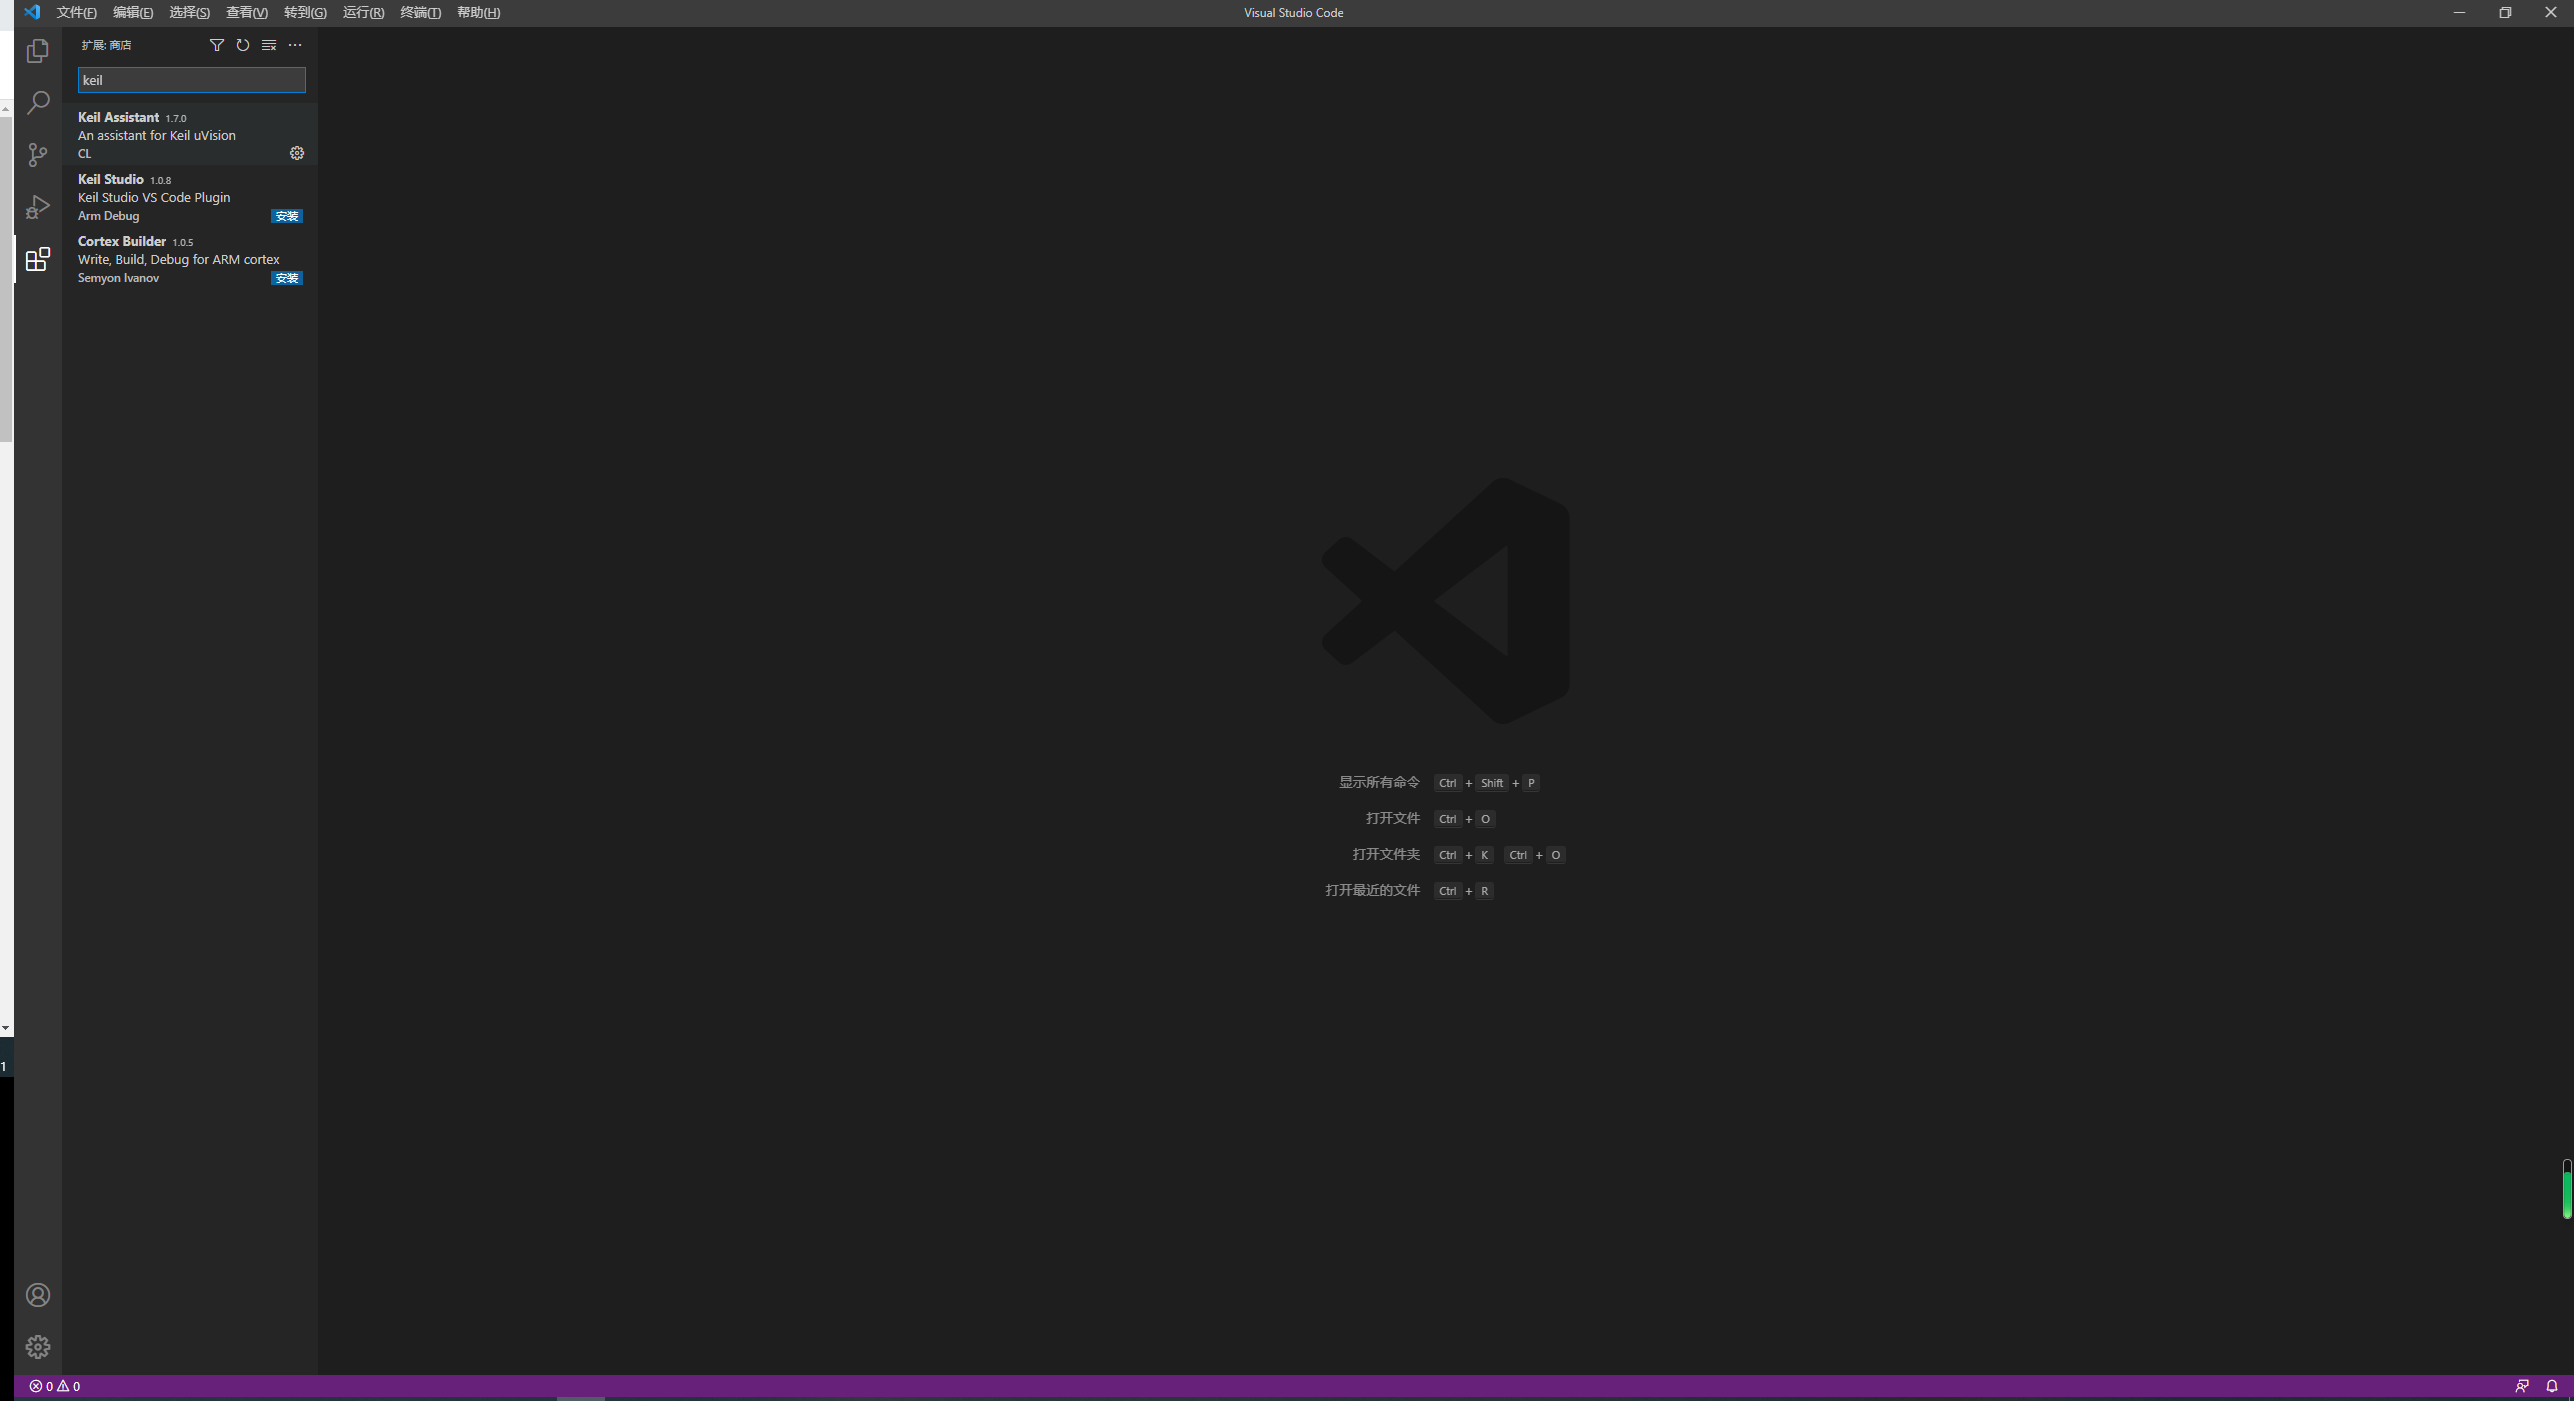Select the Explorer icon in the activity bar
2574x1401 pixels.
tap(37, 51)
